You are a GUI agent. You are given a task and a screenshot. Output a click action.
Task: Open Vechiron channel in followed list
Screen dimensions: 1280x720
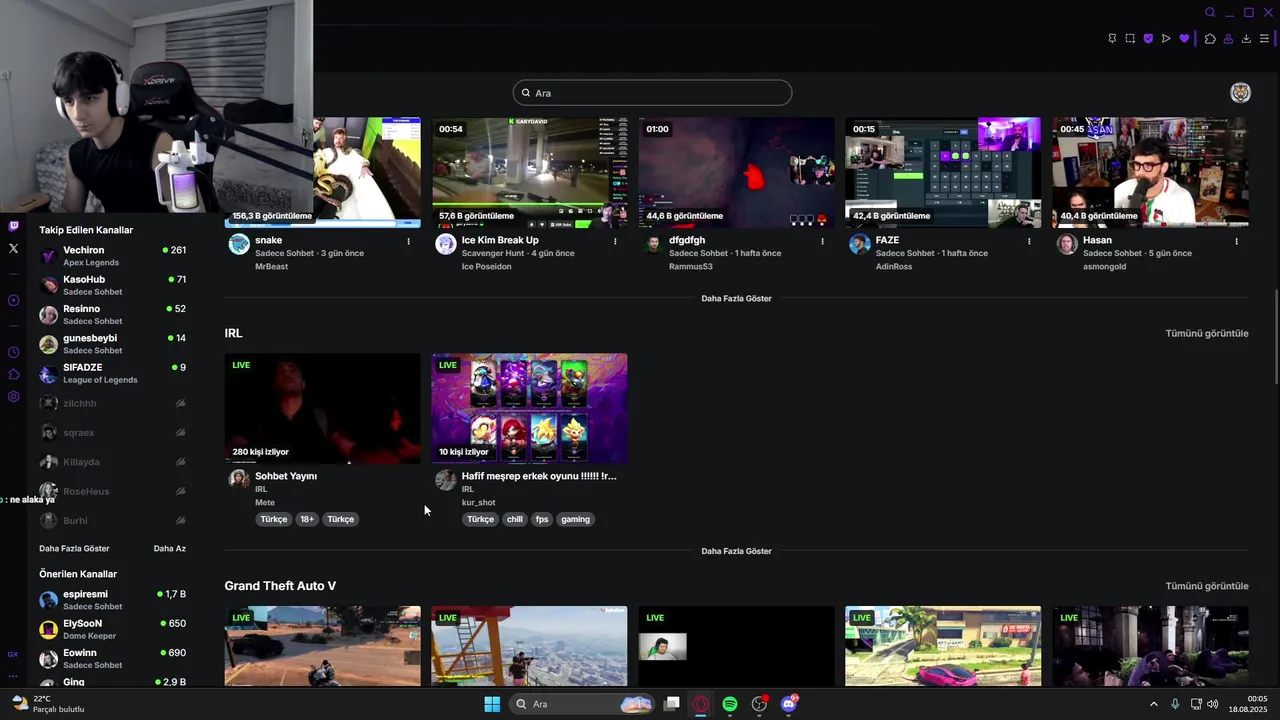coord(112,256)
